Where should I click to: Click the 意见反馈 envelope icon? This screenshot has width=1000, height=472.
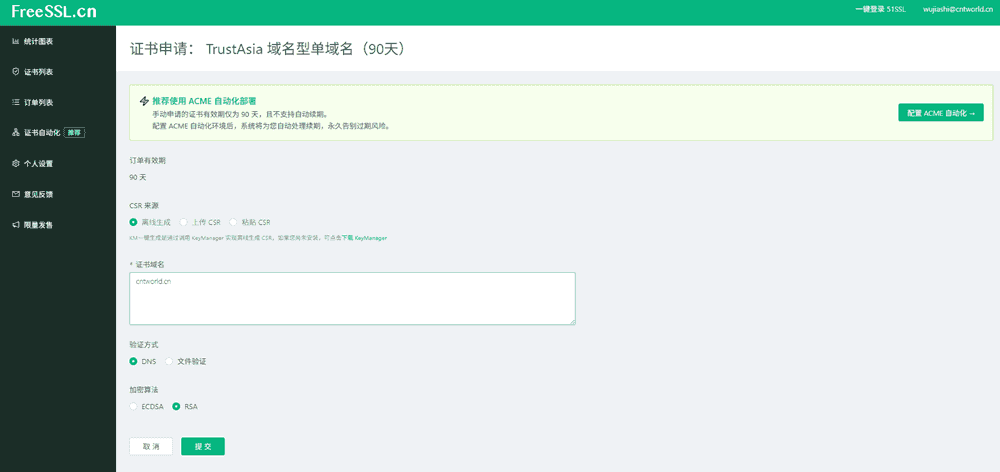(x=15, y=194)
